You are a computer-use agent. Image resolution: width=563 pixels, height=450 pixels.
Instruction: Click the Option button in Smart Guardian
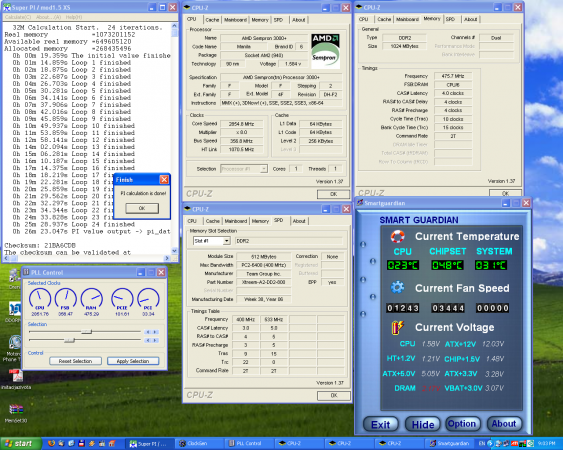click(462, 424)
